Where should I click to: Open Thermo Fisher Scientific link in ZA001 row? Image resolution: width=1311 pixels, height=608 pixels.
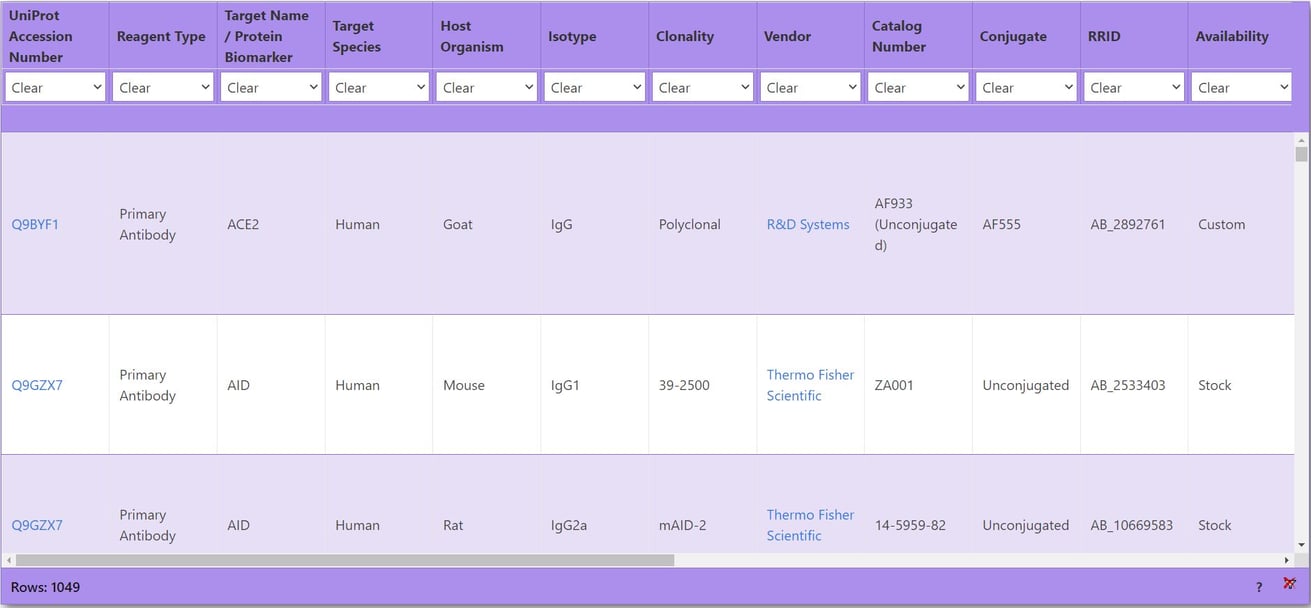pos(809,385)
